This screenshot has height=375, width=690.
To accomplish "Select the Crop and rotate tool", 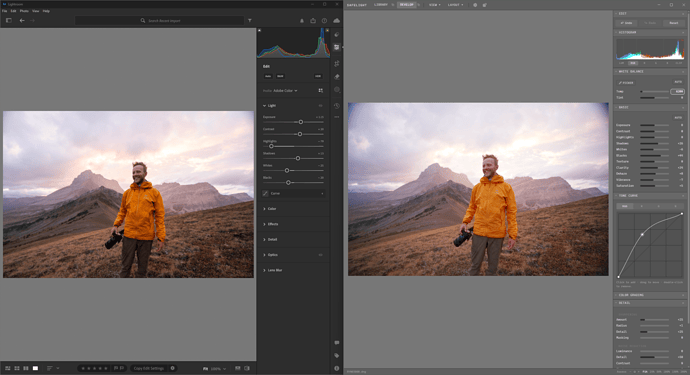I will coord(337,63).
